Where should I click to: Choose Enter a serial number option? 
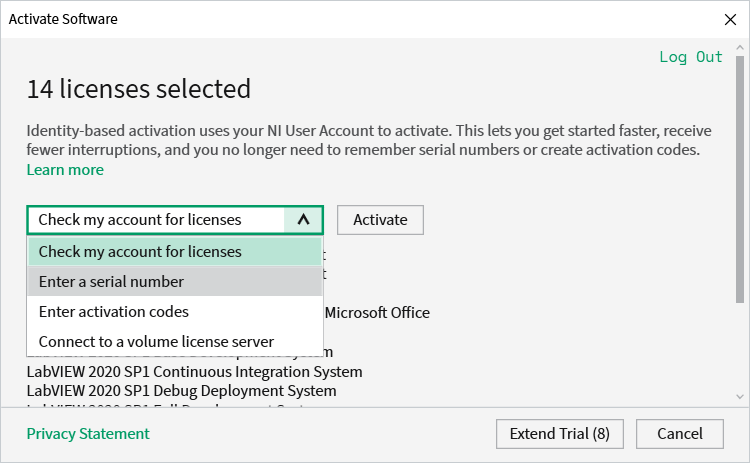click(175, 282)
